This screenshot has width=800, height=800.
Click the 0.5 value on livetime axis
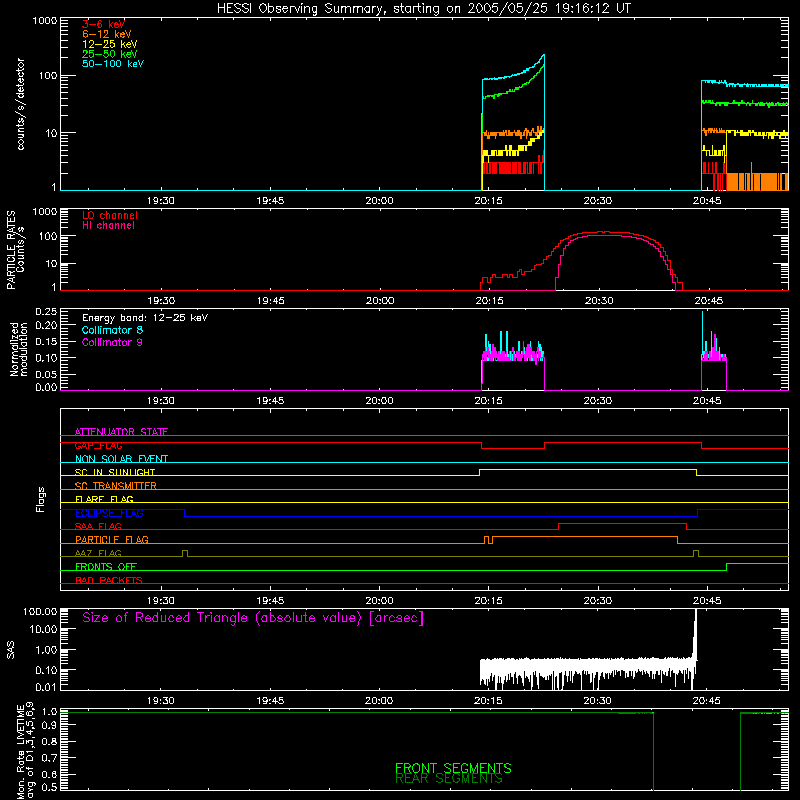(x=49, y=787)
